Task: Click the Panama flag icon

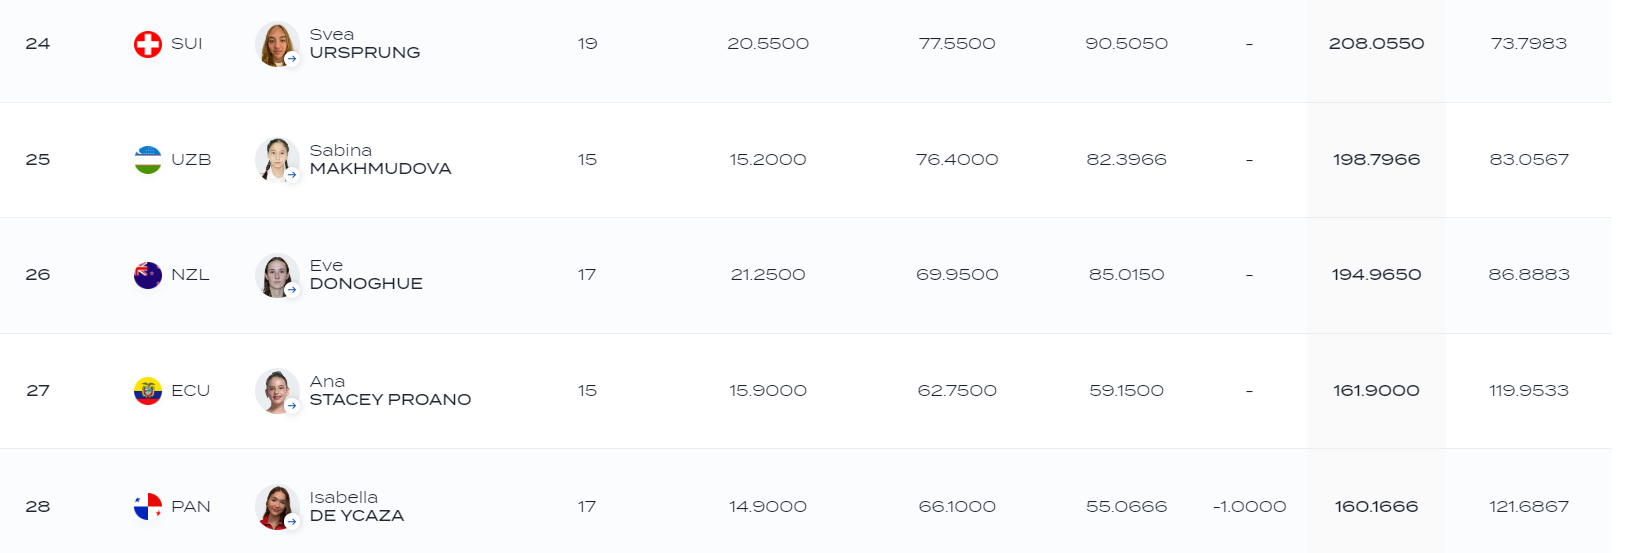Action: tap(148, 507)
